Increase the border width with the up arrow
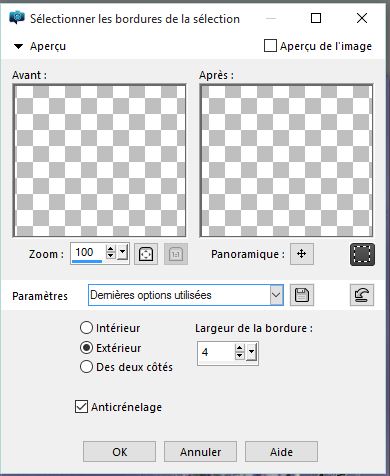 [239, 348]
